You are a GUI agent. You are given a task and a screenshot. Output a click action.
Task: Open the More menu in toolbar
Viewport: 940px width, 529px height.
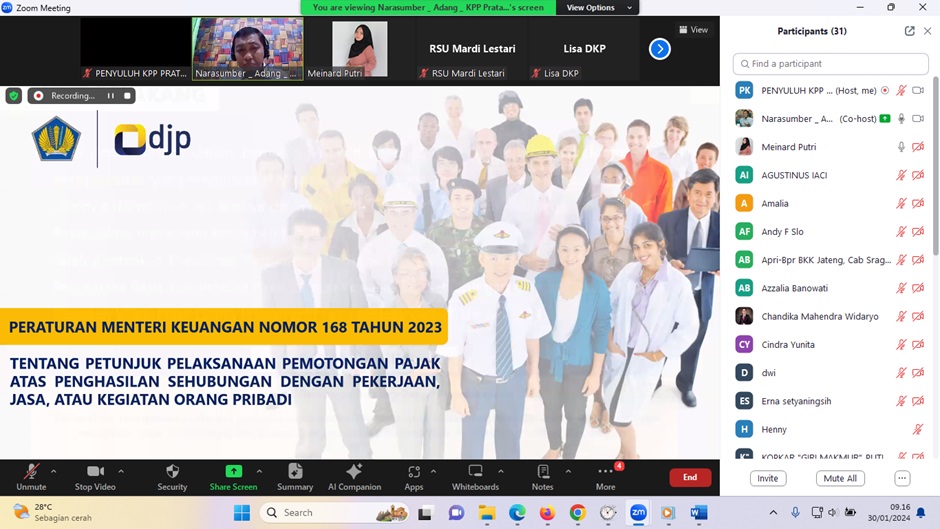tap(605, 472)
